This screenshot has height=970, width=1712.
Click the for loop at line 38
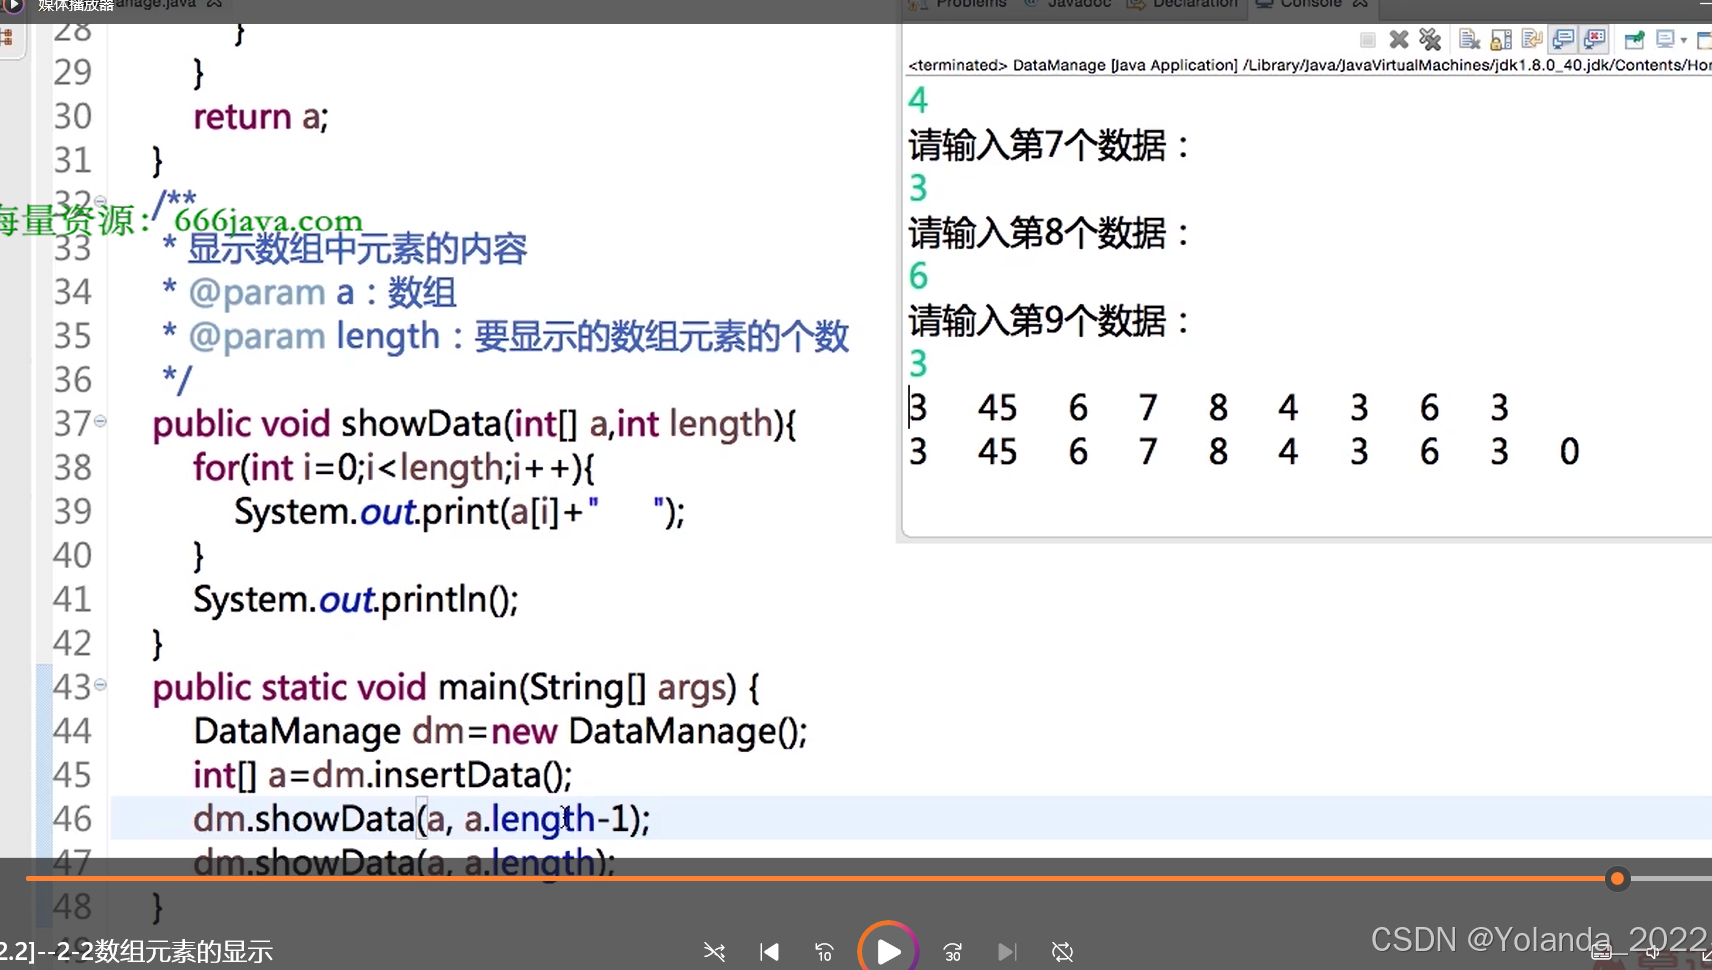coord(394,468)
